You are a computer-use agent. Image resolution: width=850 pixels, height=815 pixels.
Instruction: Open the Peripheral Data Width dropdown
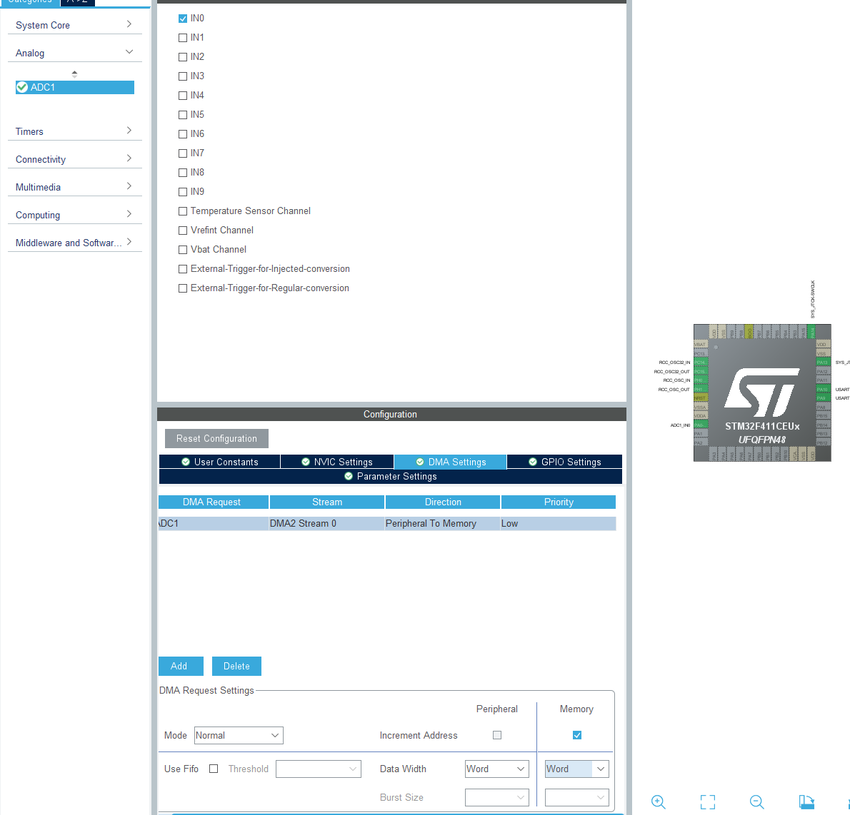(497, 768)
